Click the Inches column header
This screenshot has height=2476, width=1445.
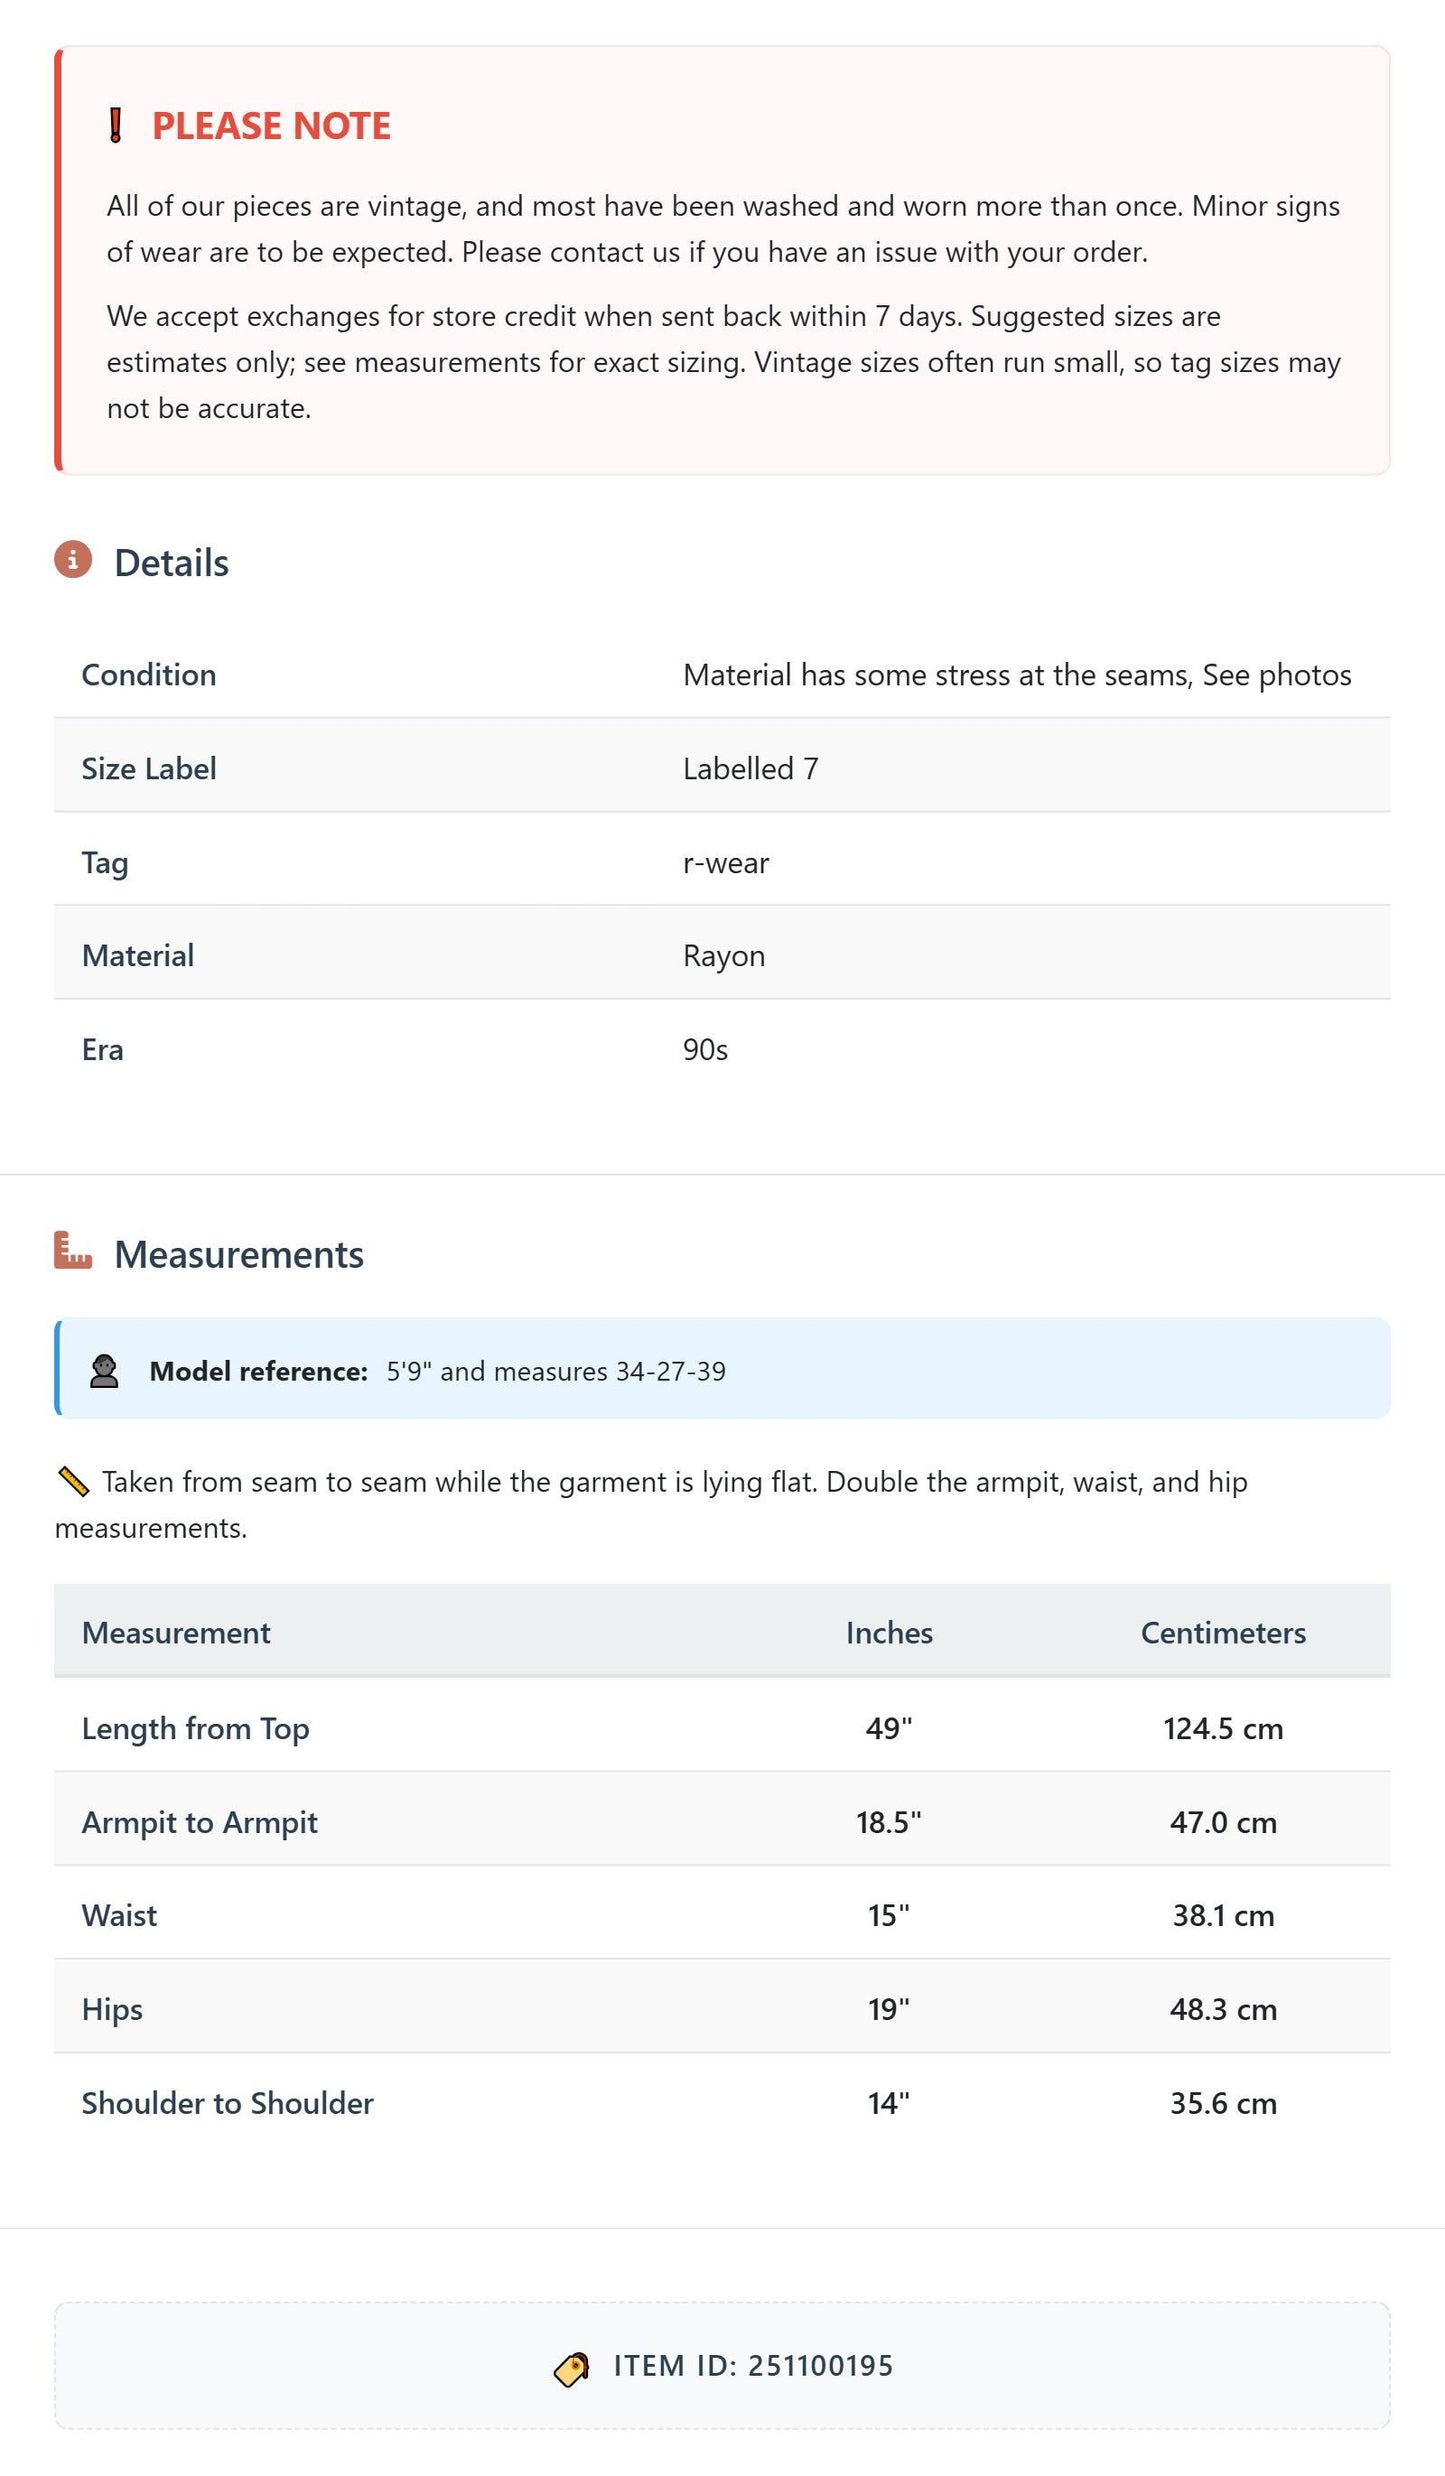point(889,1632)
